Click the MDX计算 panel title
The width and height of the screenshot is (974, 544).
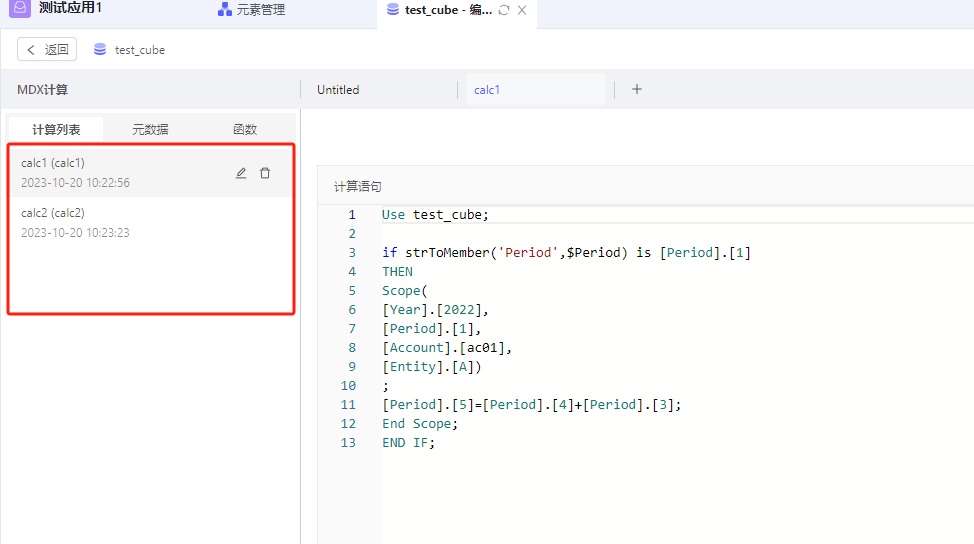pyautogui.click(x=42, y=90)
